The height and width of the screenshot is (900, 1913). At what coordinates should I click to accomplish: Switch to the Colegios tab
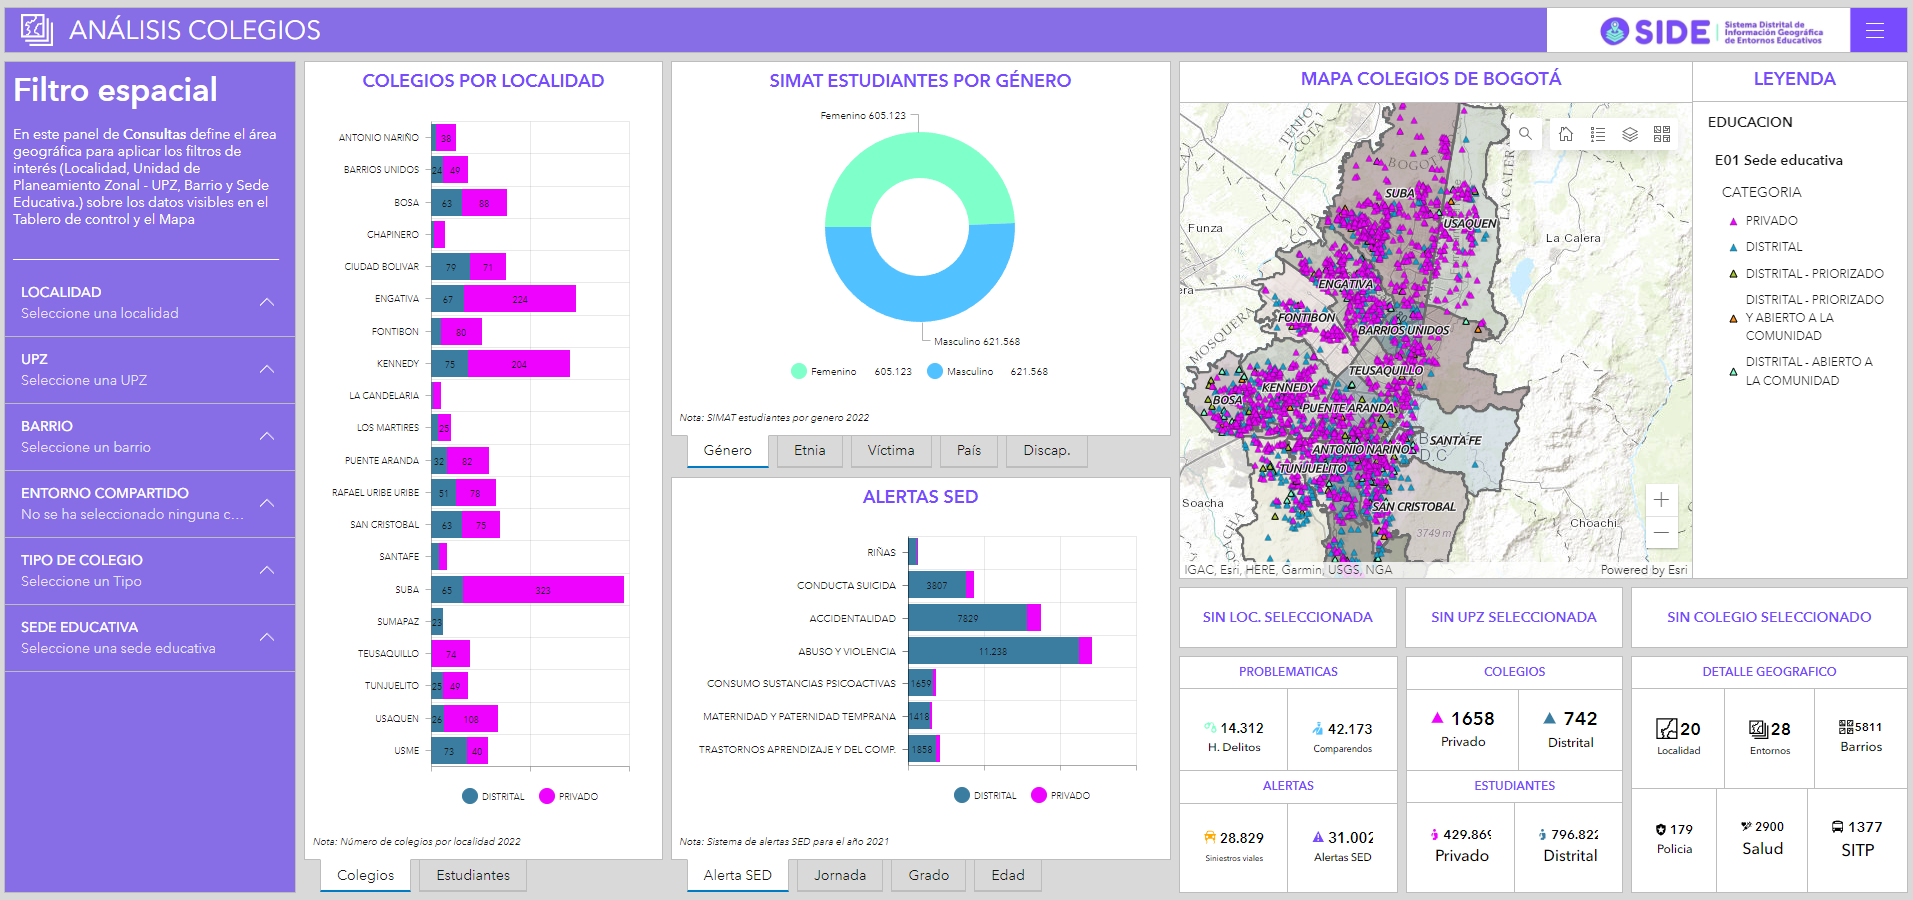(x=366, y=875)
